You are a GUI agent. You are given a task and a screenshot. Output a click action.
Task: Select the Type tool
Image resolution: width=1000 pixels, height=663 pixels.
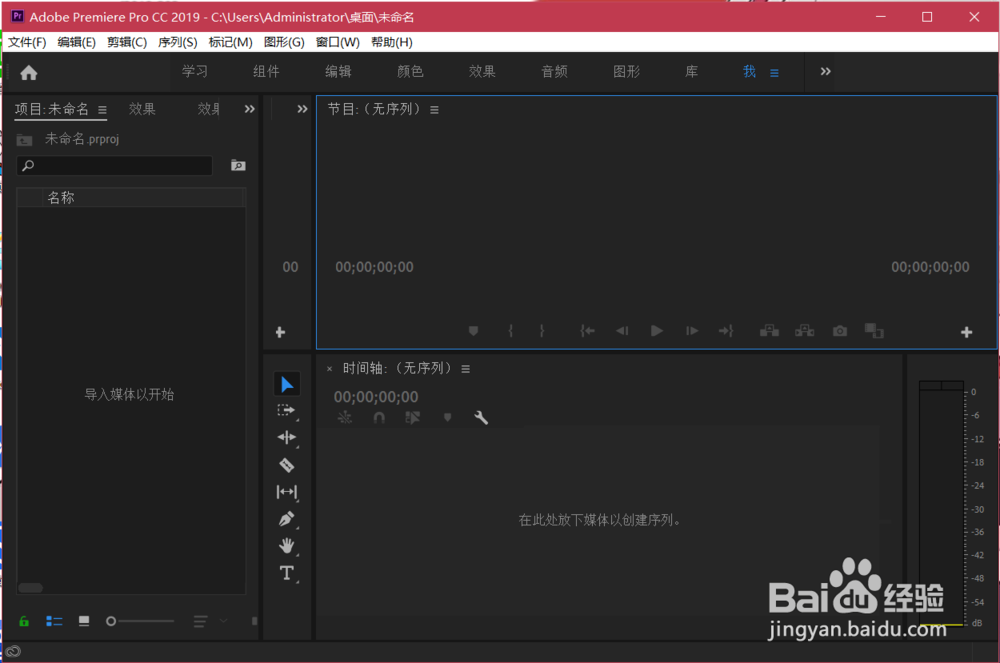coord(286,572)
